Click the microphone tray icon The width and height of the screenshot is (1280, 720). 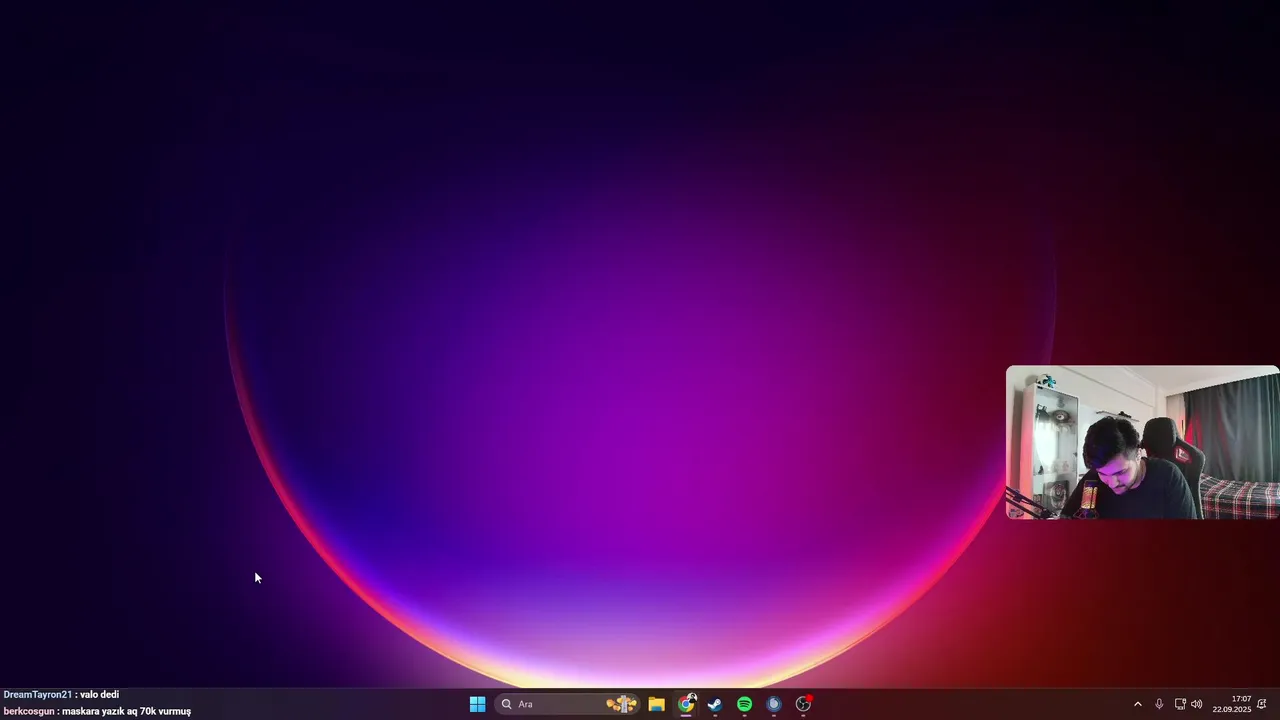click(1159, 704)
